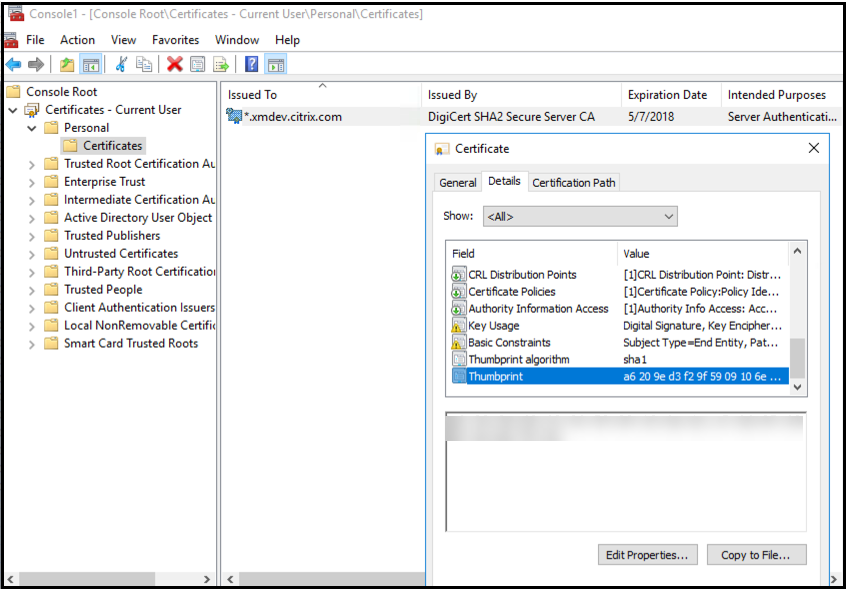Expand Intermediate Certification Authorities node
This screenshot has width=846, height=589.
32,201
